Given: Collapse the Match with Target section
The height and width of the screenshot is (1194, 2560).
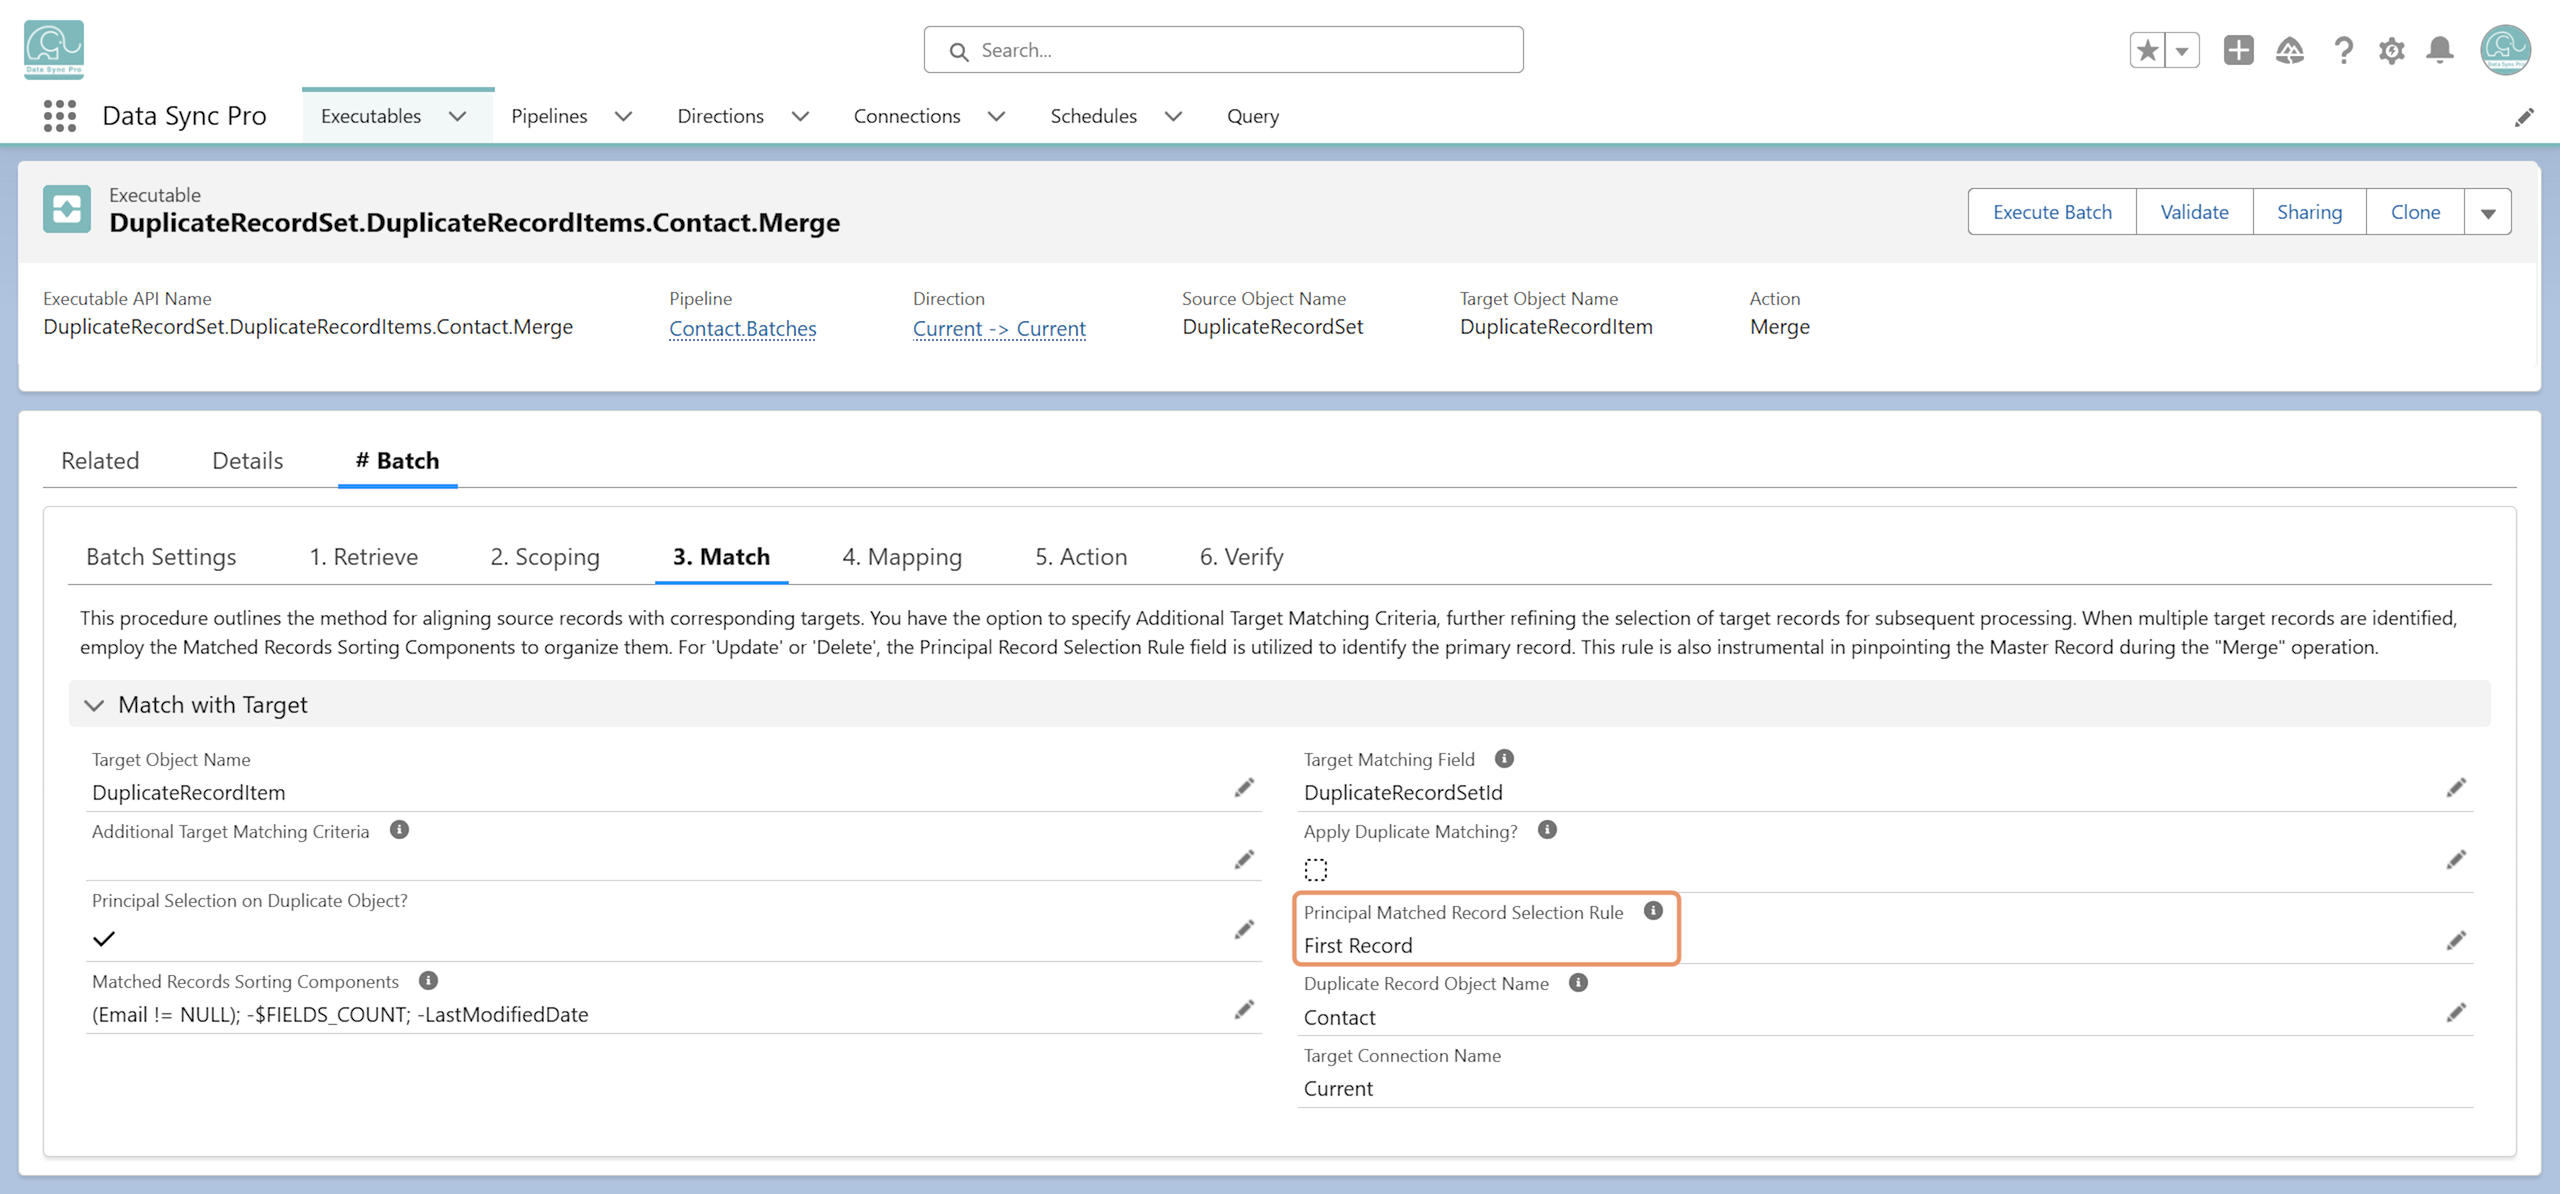Looking at the screenshot, I should 94,705.
